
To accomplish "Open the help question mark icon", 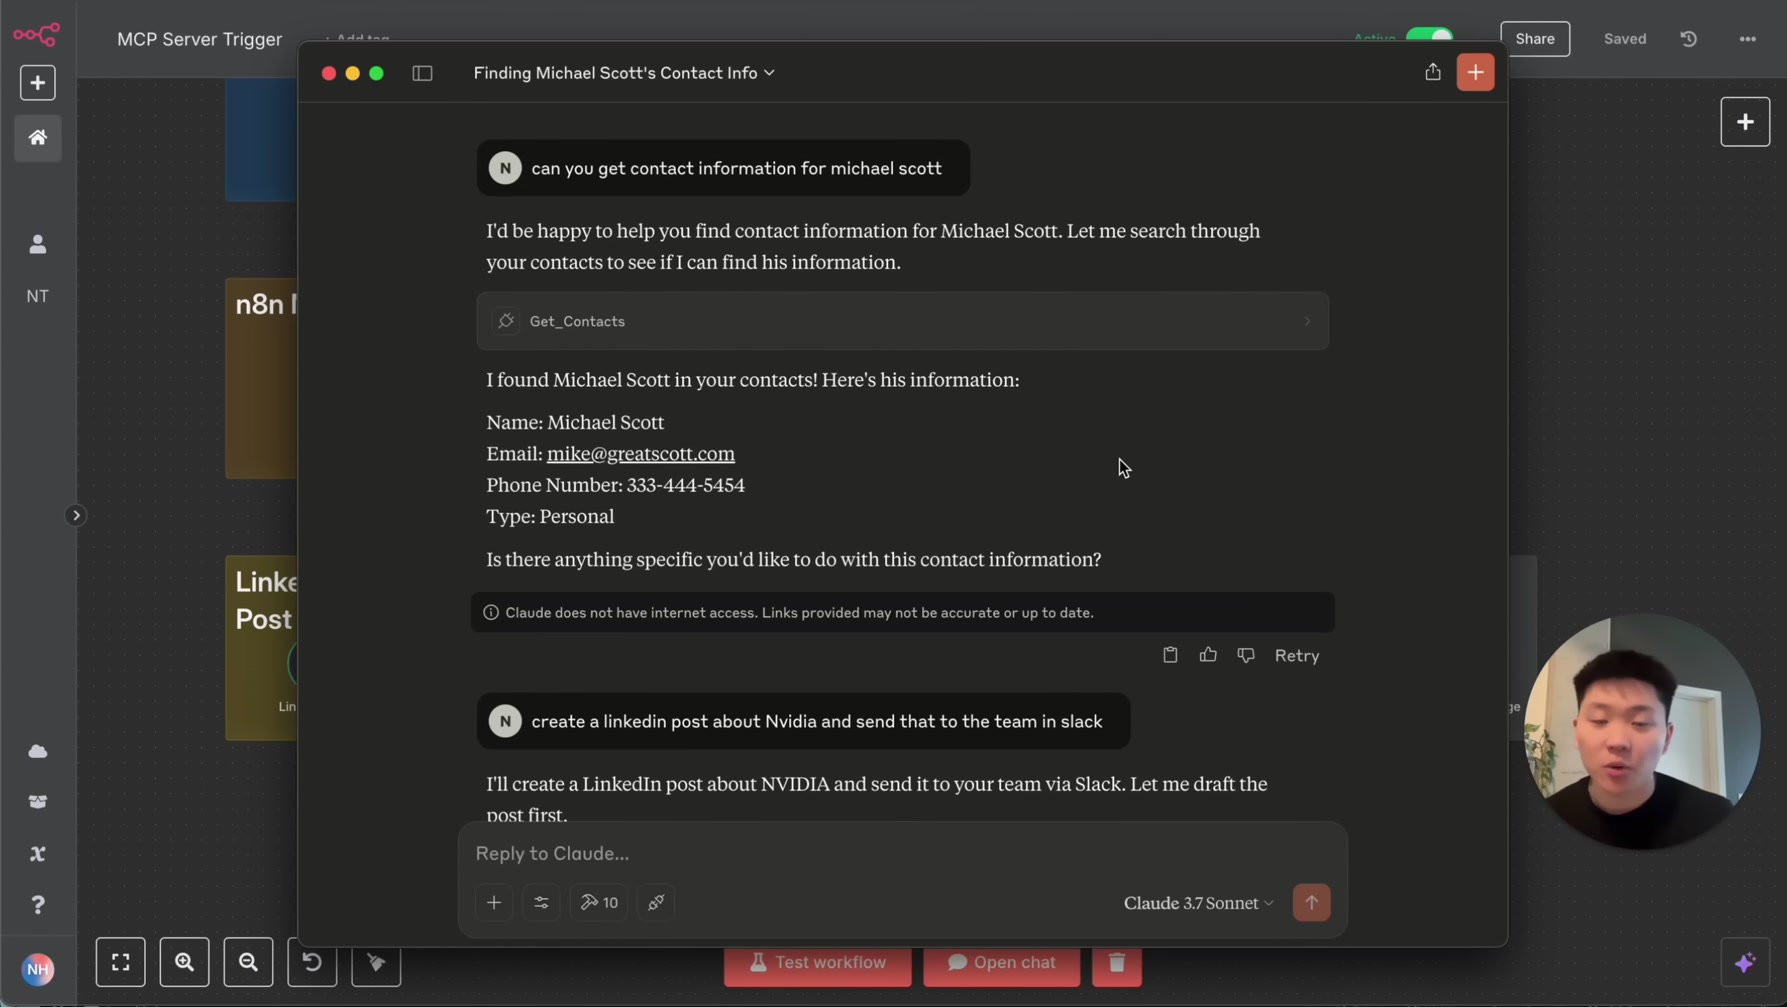I will pyautogui.click(x=37, y=905).
